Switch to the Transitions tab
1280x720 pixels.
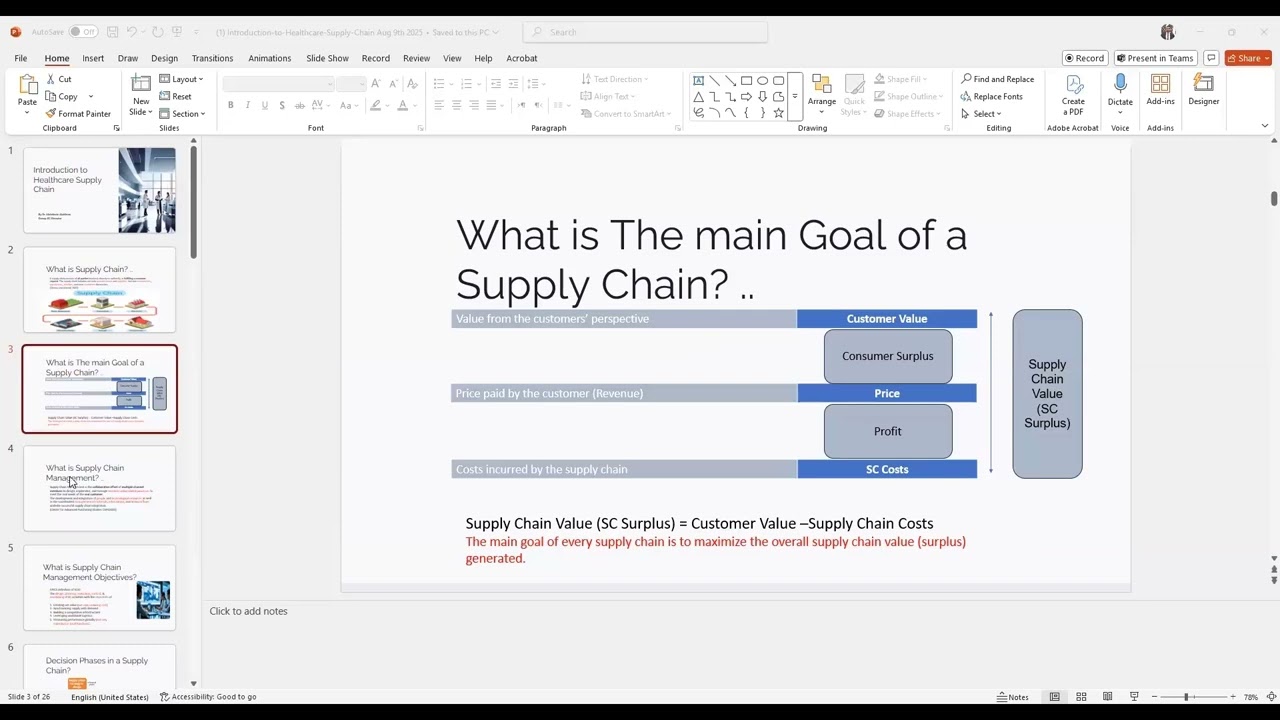(x=212, y=58)
